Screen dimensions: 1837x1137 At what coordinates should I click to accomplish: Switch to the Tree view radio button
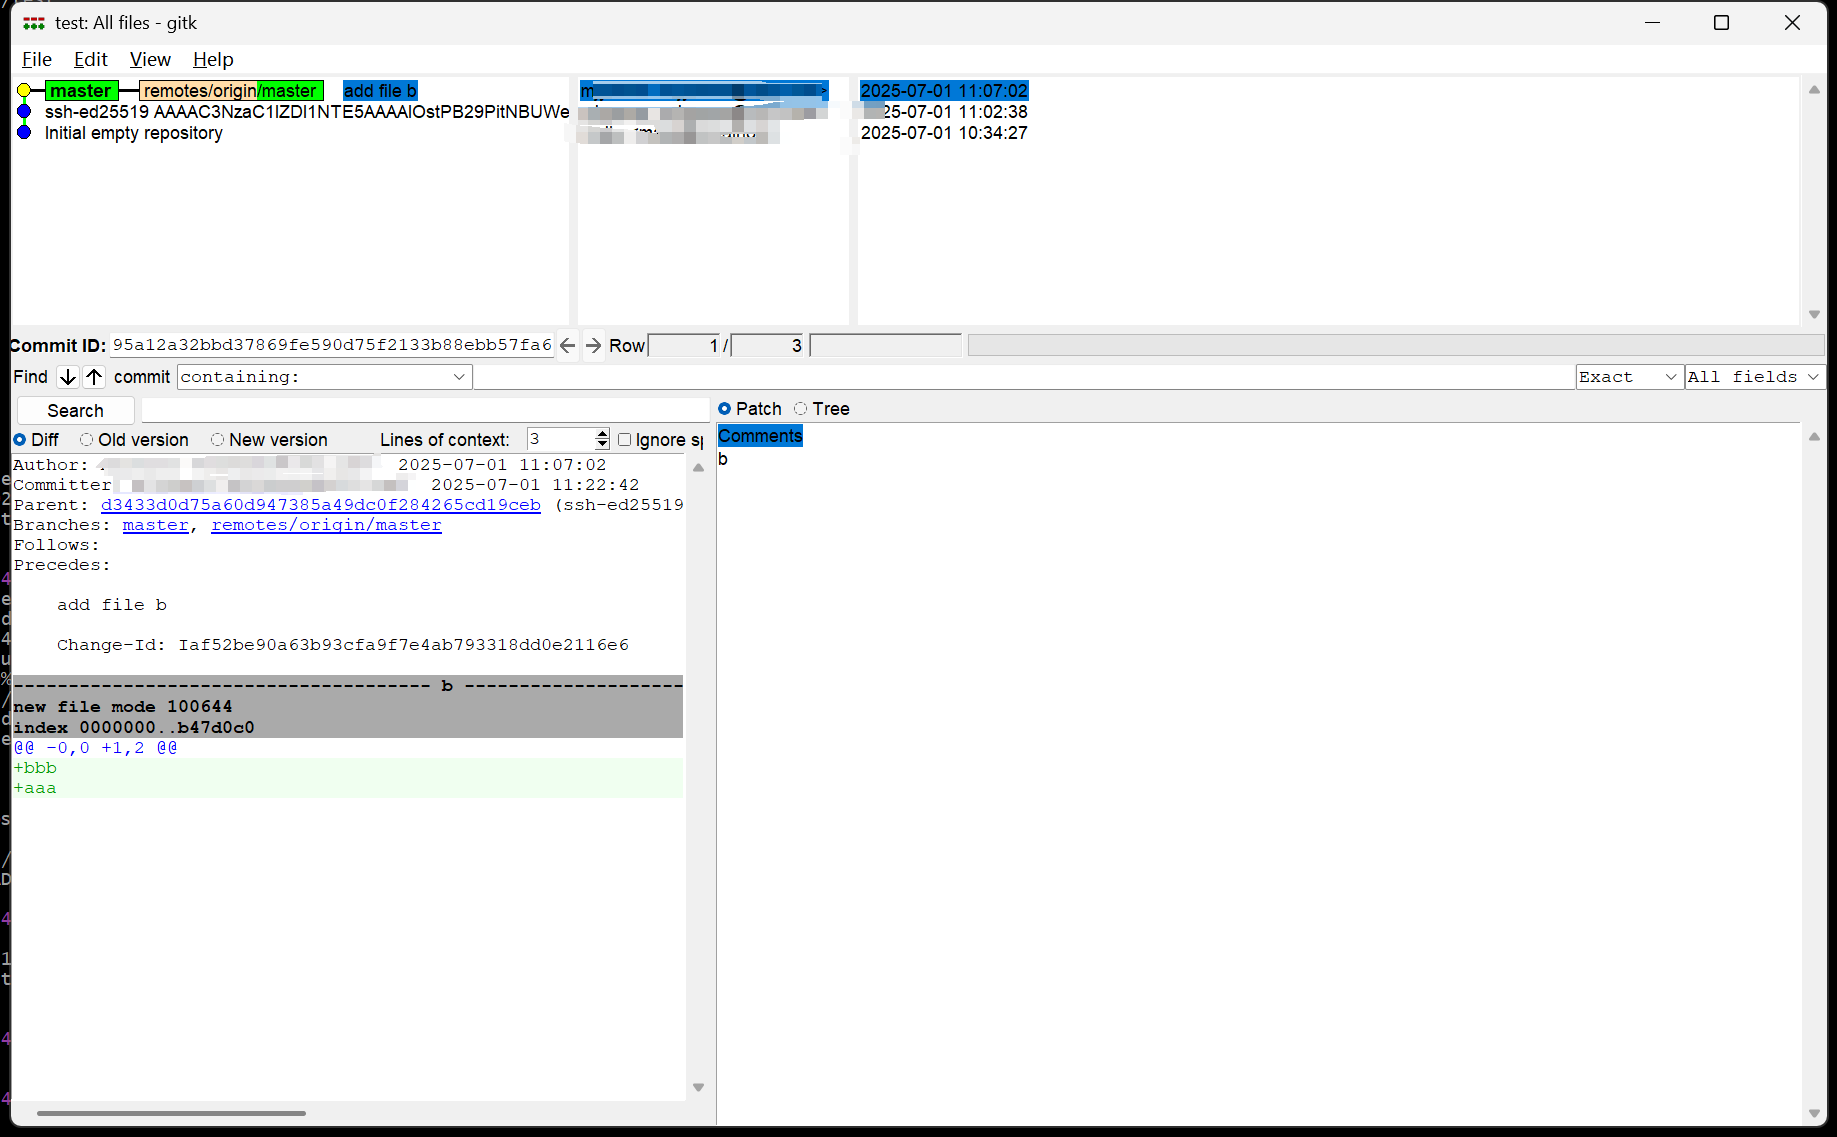[x=800, y=408]
